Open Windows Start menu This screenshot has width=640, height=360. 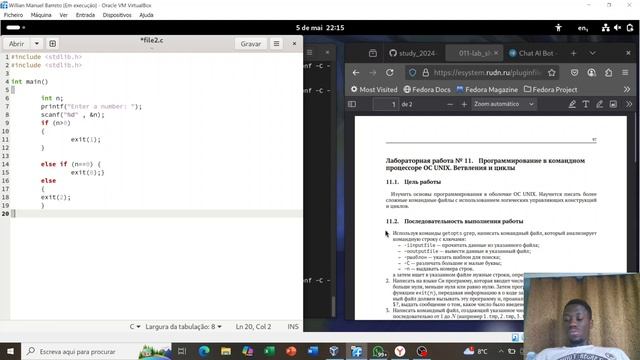tap(11, 351)
